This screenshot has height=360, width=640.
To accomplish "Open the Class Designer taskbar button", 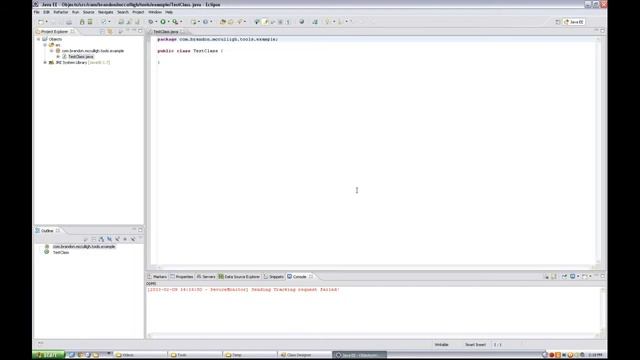I will pyautogui.click(x=304, y=355).
